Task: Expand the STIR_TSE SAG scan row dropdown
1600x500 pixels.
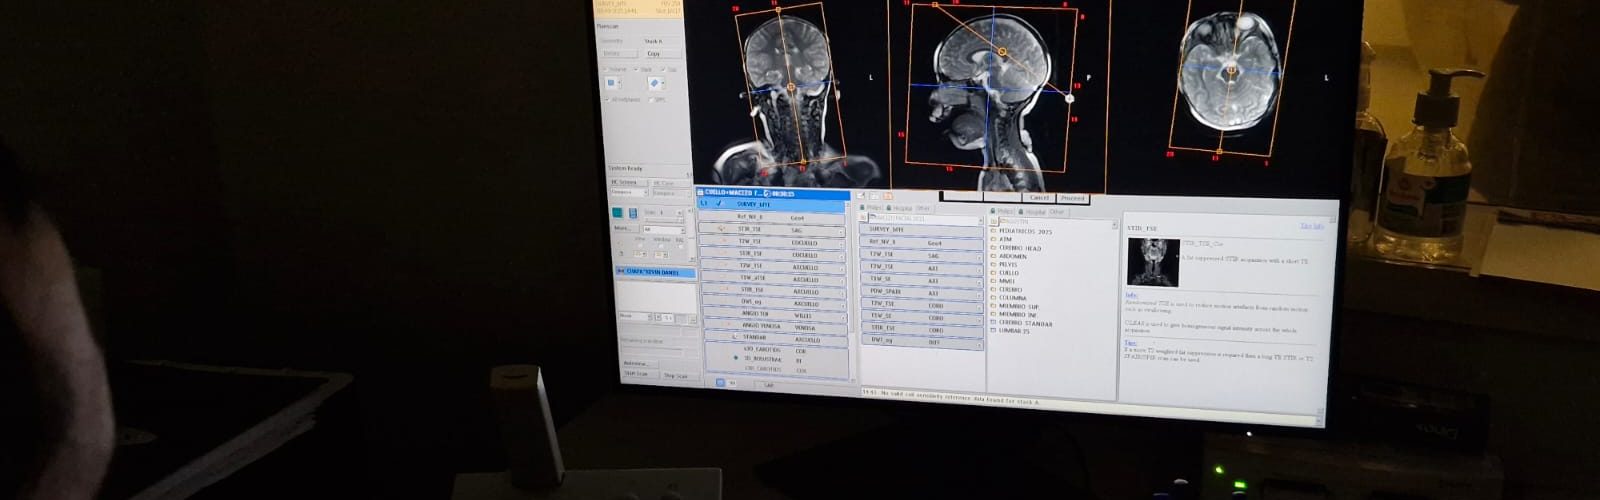Action: tap(842, 231)
